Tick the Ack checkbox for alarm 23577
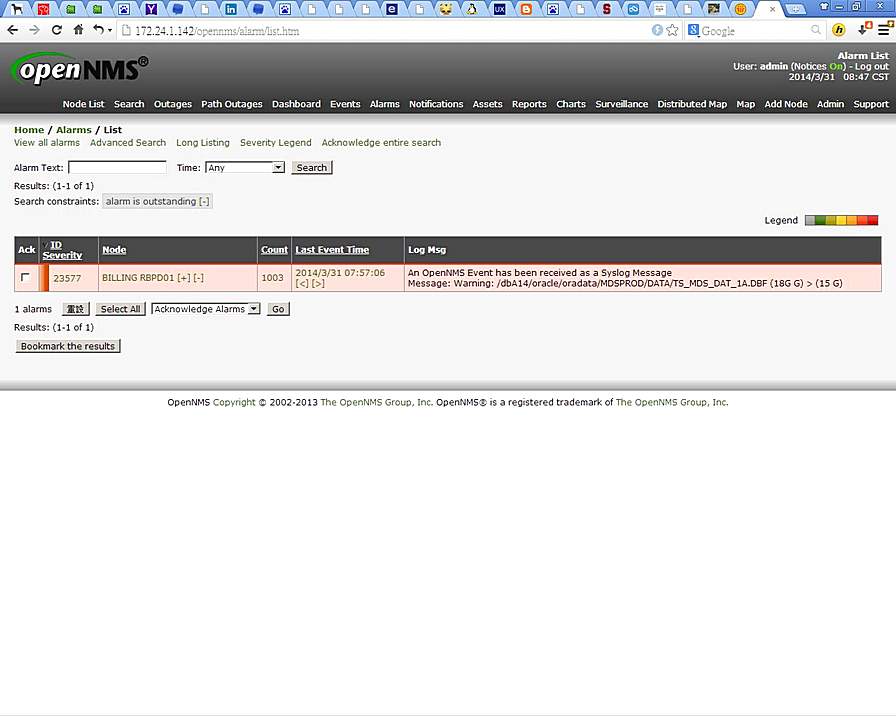896x717 pixels. [25, 277]
